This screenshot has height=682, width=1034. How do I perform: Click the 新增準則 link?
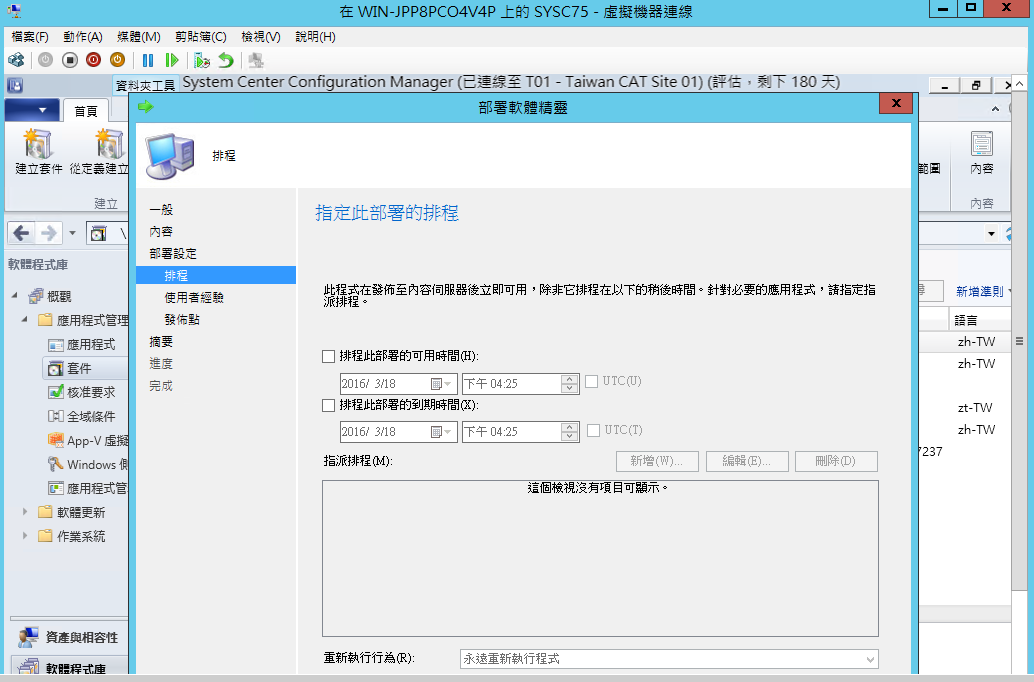980,292
